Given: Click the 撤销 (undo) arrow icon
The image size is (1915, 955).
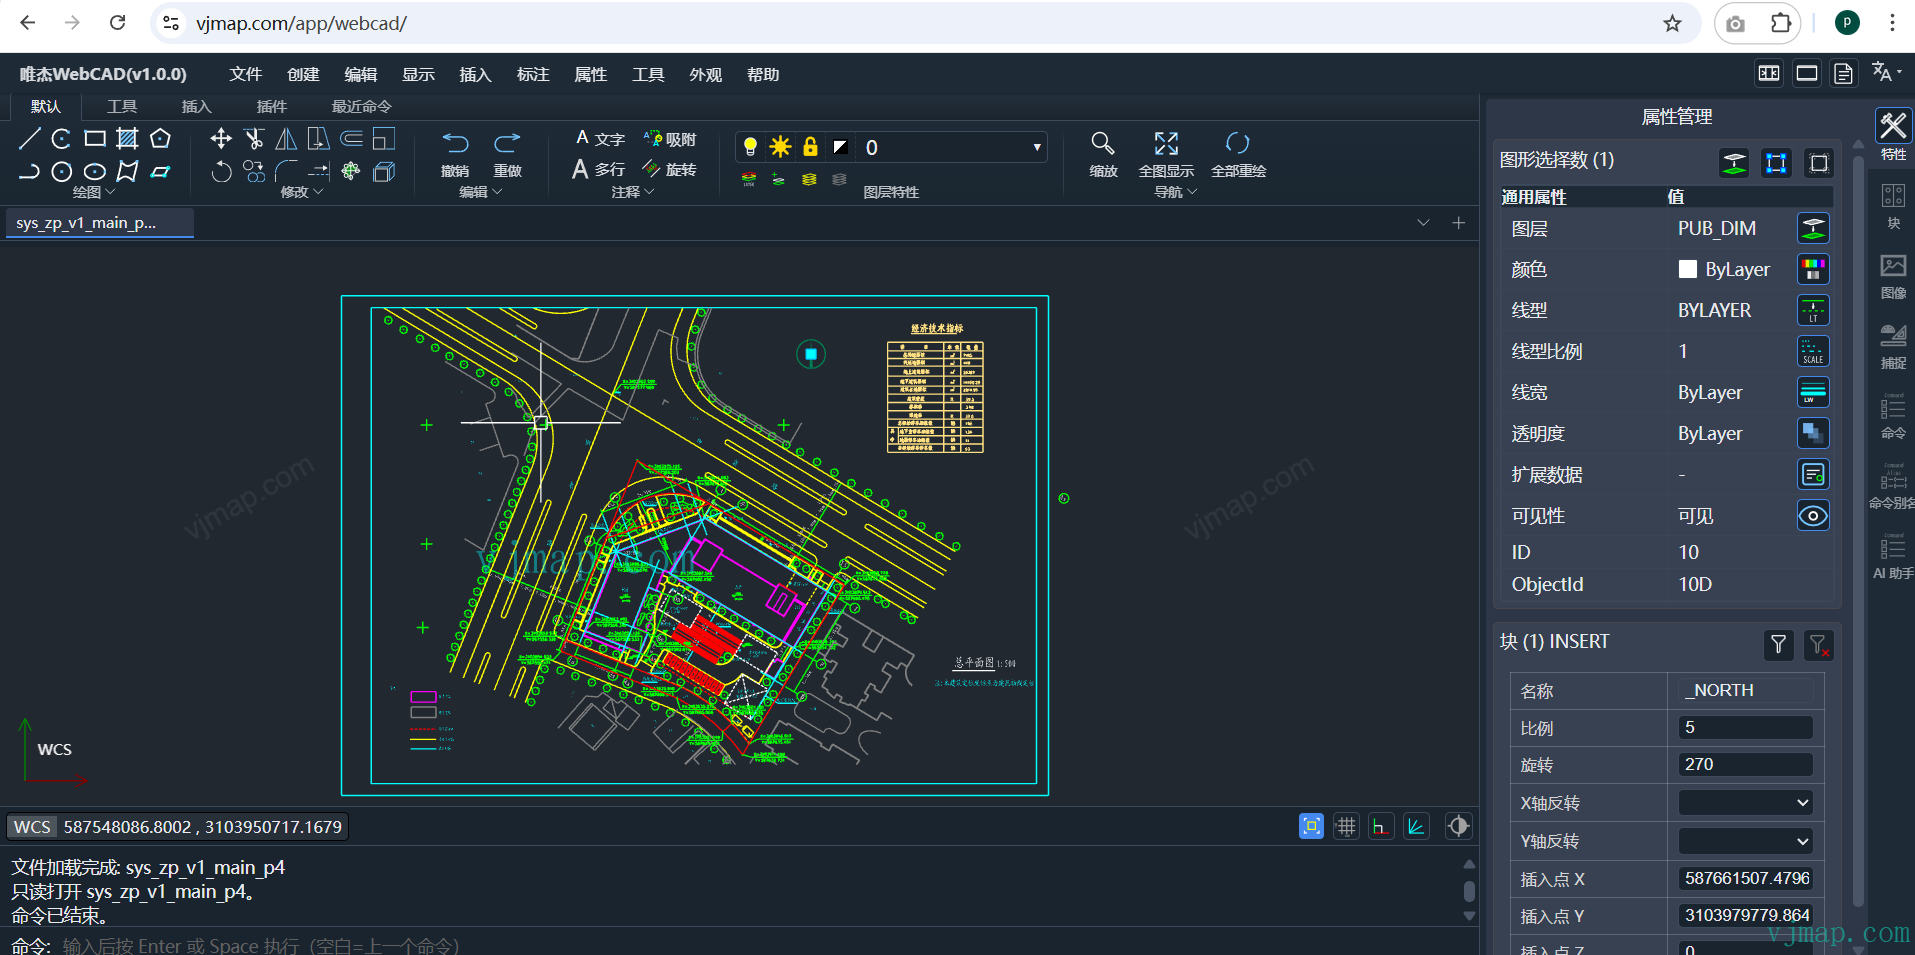Looking at the screenshot, I should pyautogui.click(x=456, y=143).
